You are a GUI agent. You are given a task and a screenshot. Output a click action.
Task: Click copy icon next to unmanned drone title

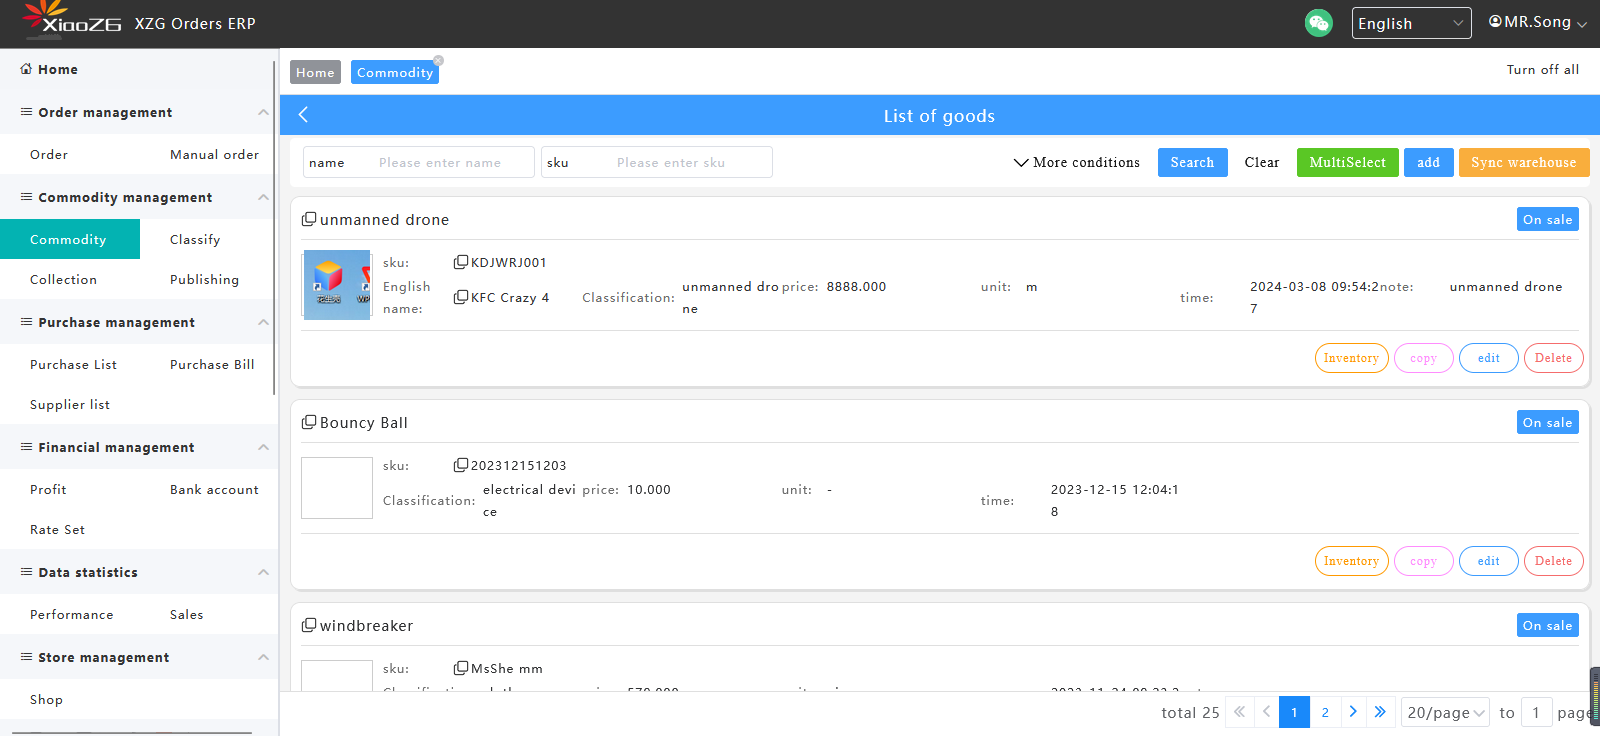click(309, 219)
